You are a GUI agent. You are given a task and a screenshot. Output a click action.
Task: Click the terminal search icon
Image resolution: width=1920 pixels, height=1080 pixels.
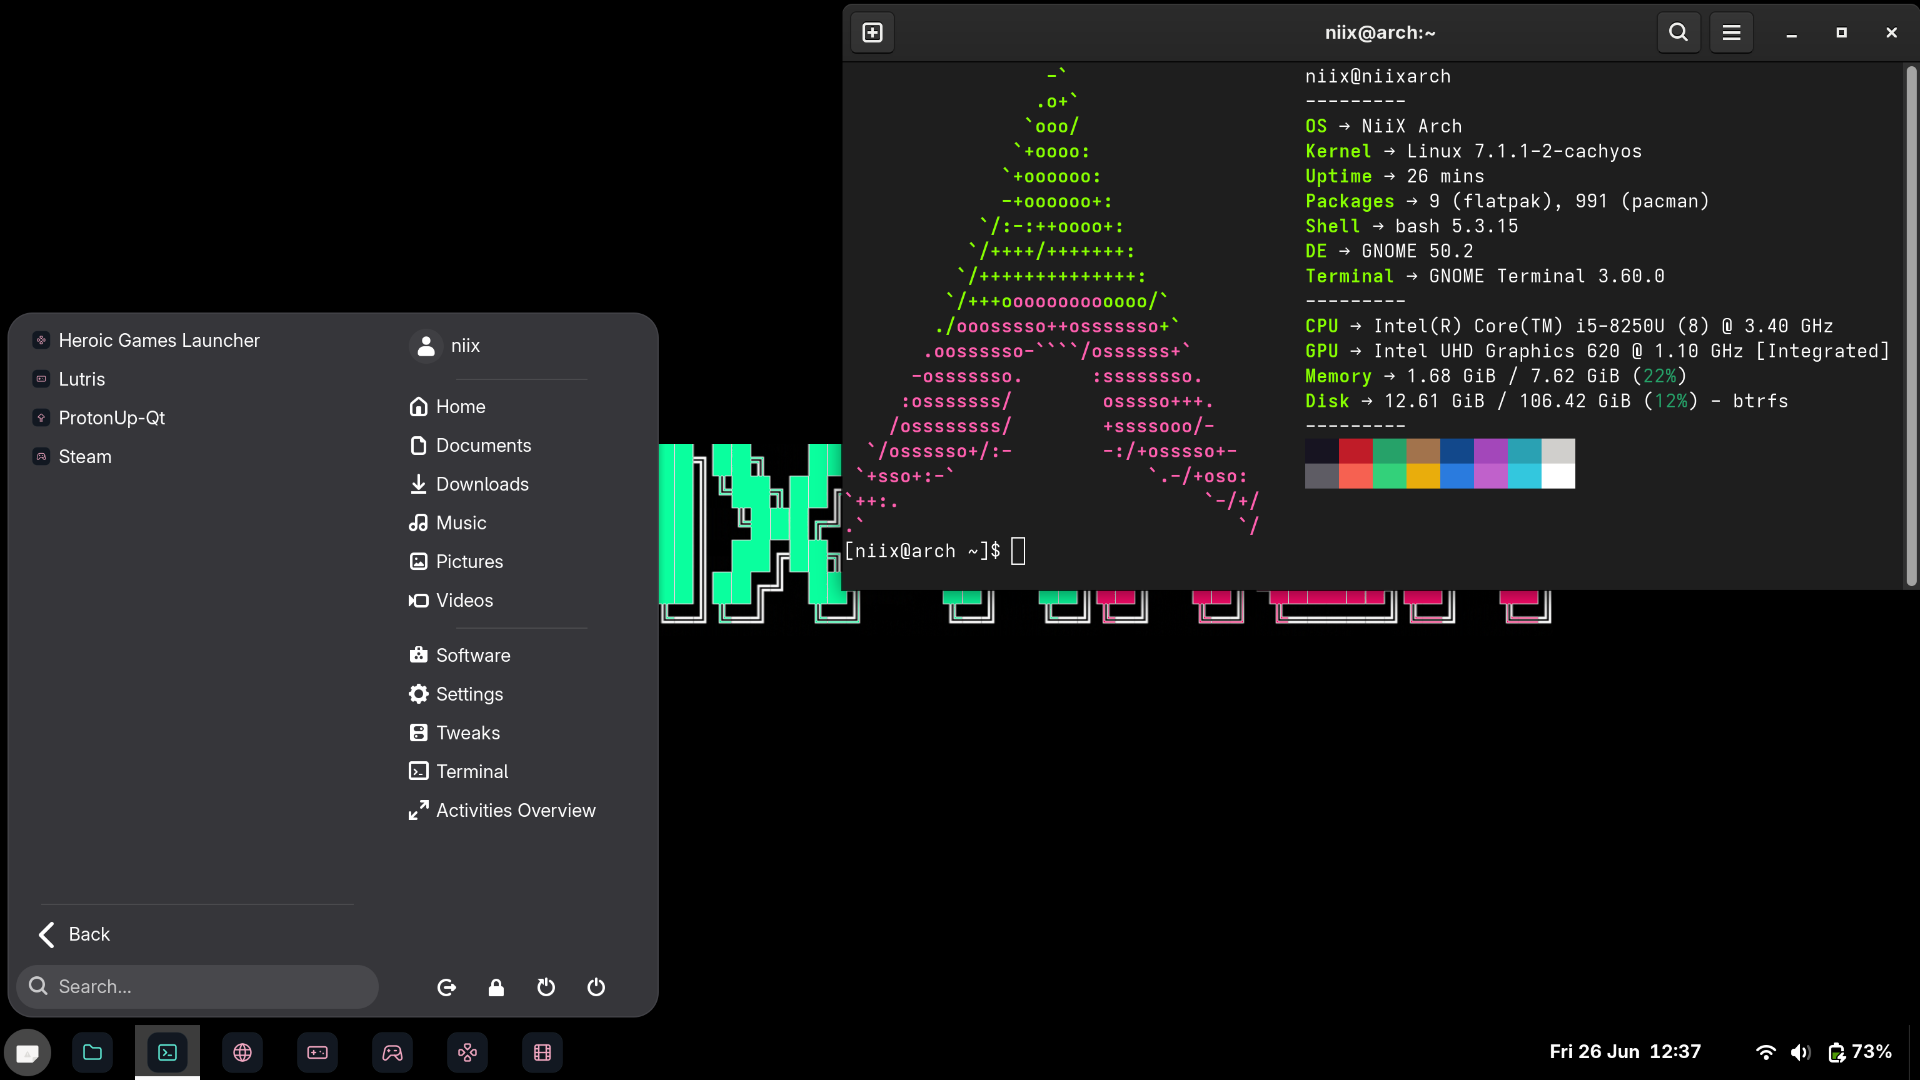coord(1678,33)
